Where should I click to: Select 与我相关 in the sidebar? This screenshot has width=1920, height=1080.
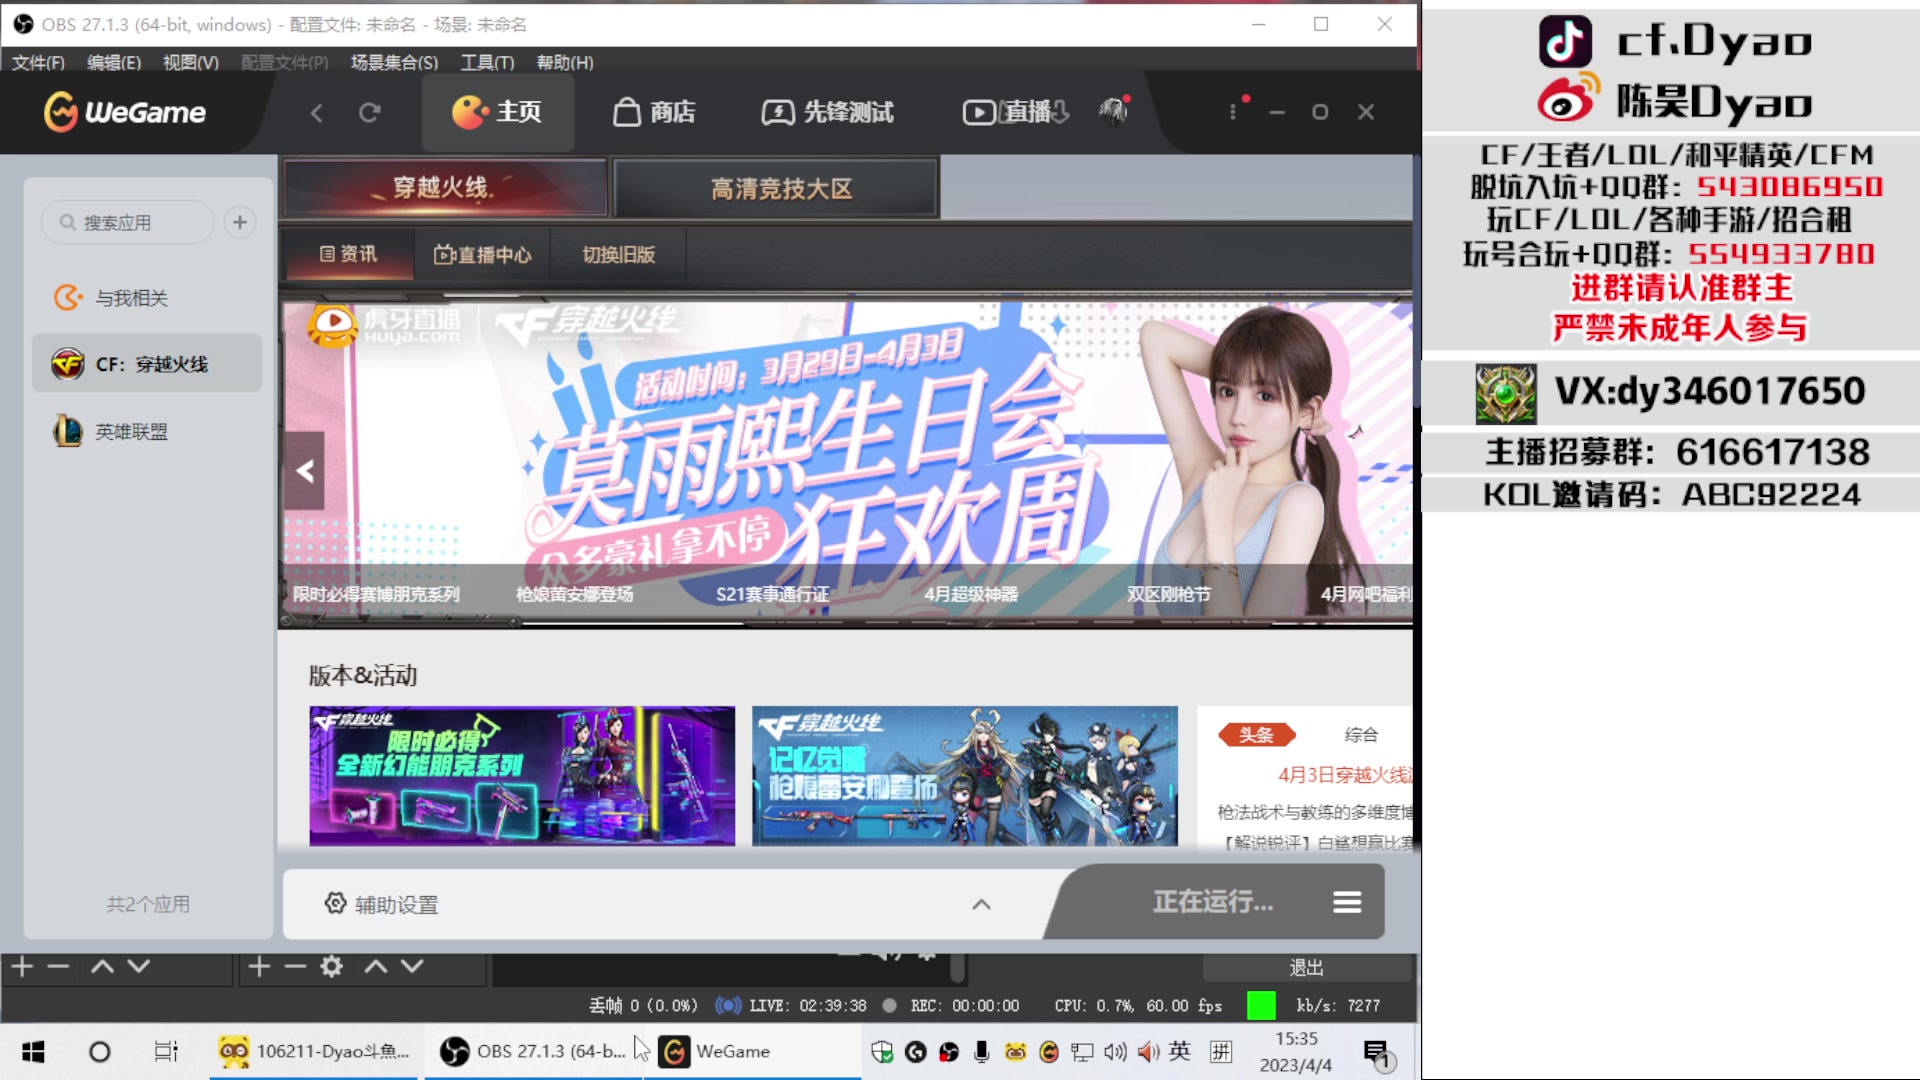pyautogui.click(x=147, y=298)
